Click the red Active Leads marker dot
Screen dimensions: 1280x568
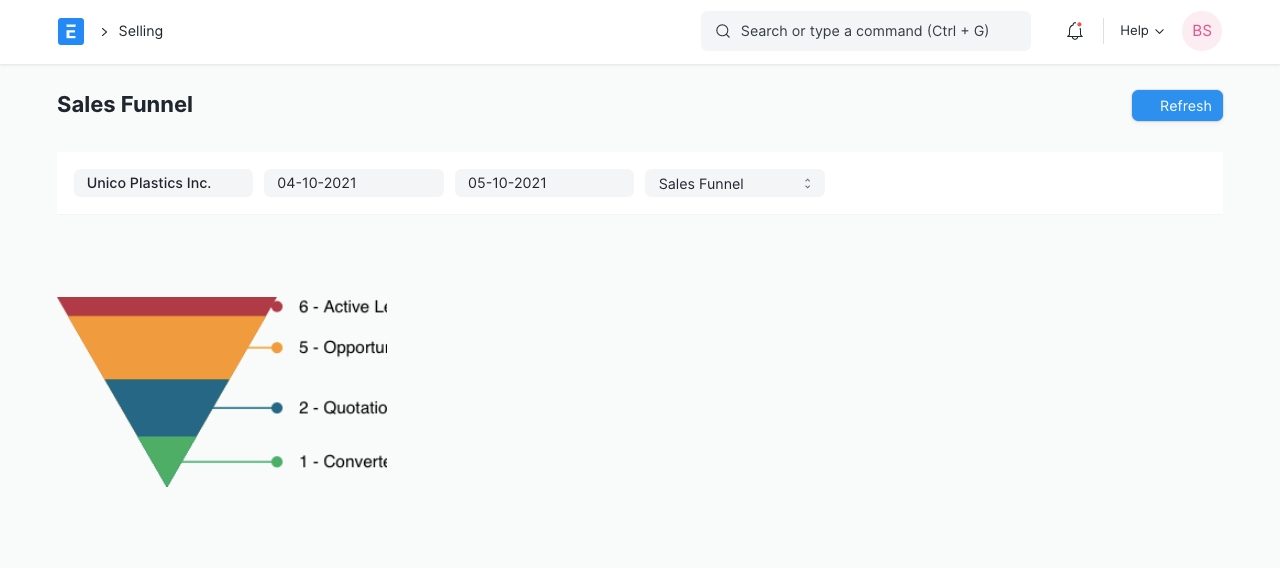click(277, 307)
